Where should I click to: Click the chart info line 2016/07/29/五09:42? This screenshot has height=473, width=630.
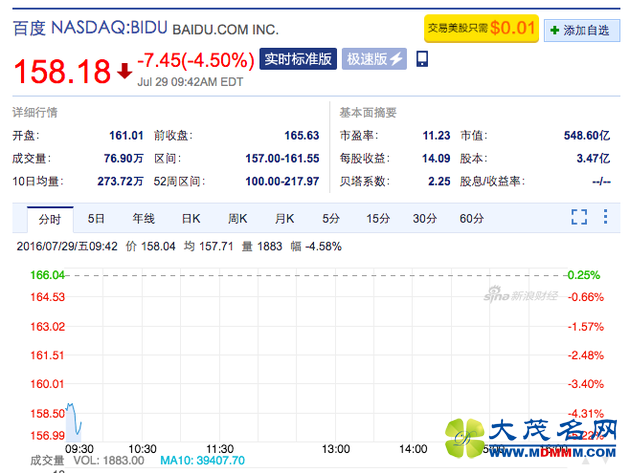[x=67, y=246]
